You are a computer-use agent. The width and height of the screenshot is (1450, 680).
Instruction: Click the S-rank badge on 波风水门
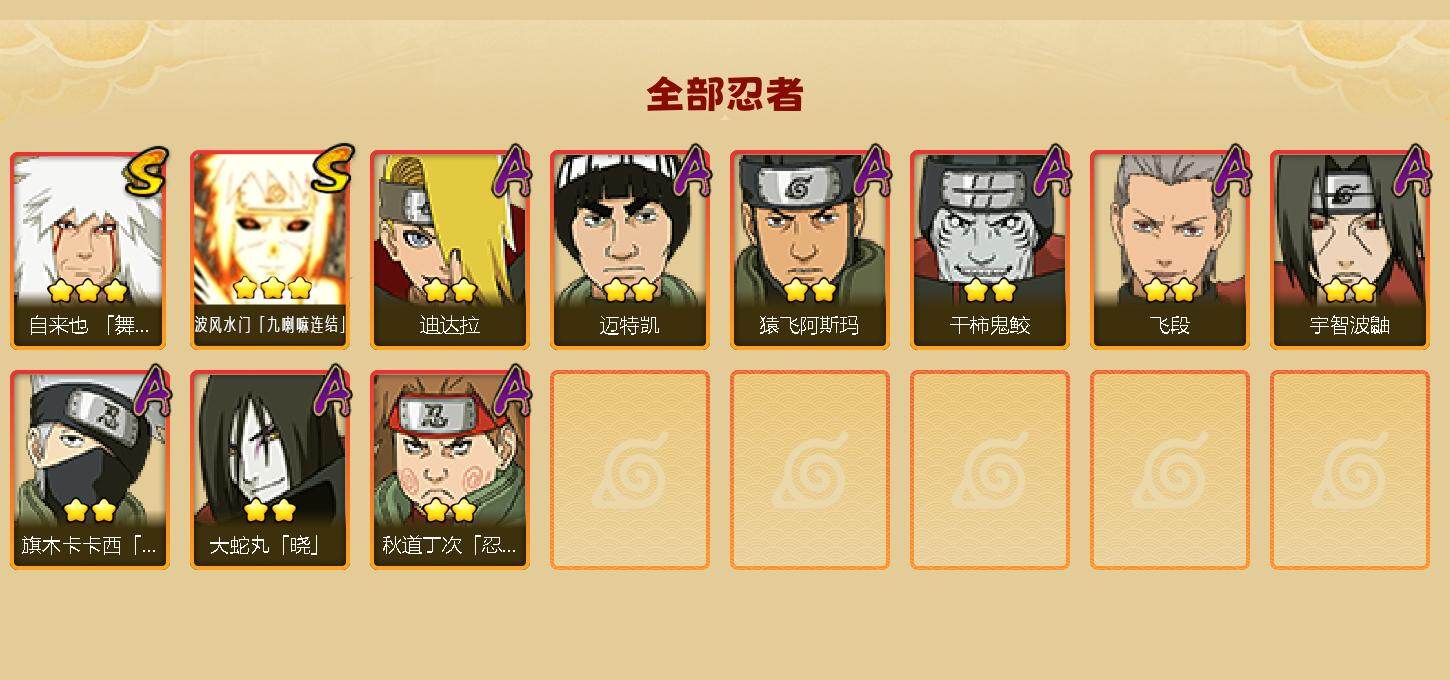[332, 170]
